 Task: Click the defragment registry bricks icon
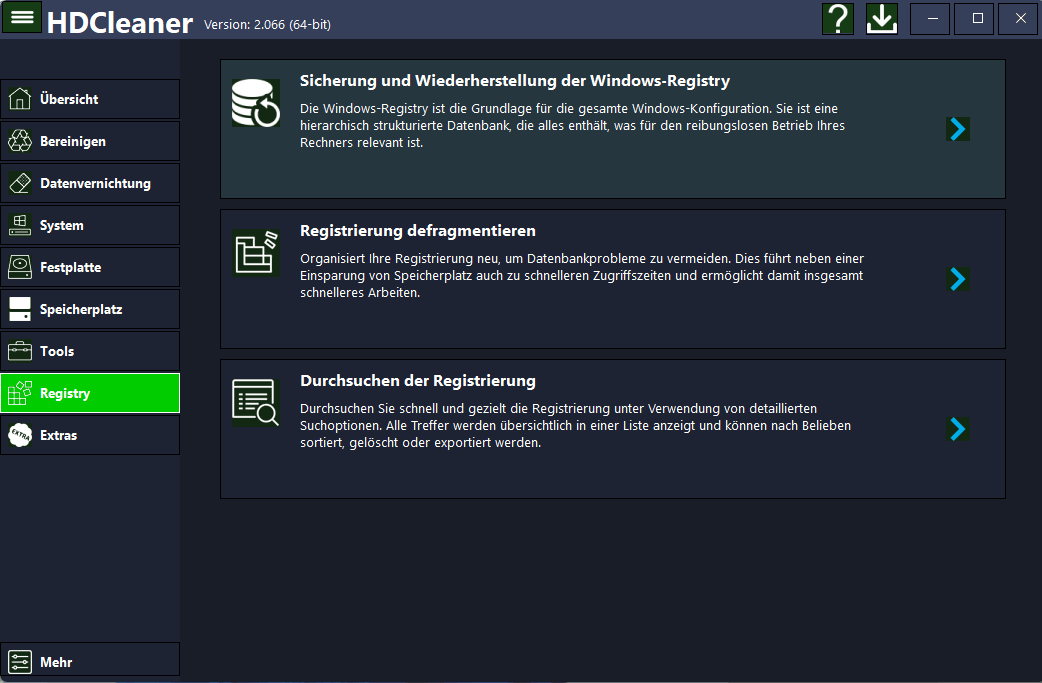click(x=255, y=253)
